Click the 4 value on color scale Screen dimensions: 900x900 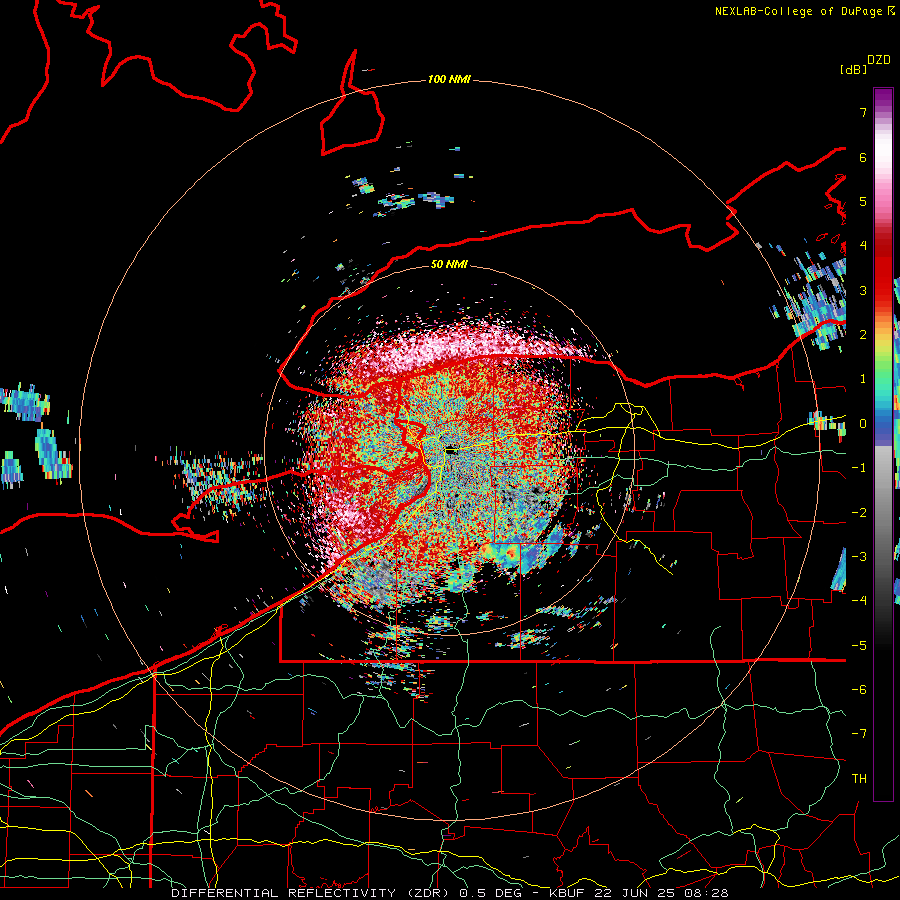point(863,246)
